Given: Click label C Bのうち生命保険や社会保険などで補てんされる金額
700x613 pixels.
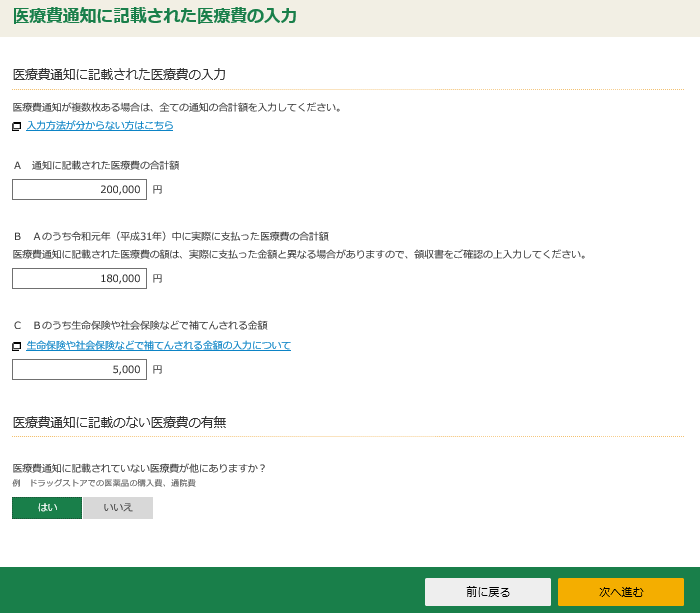Looking at the screenshot, I should (x=140, y=325).
